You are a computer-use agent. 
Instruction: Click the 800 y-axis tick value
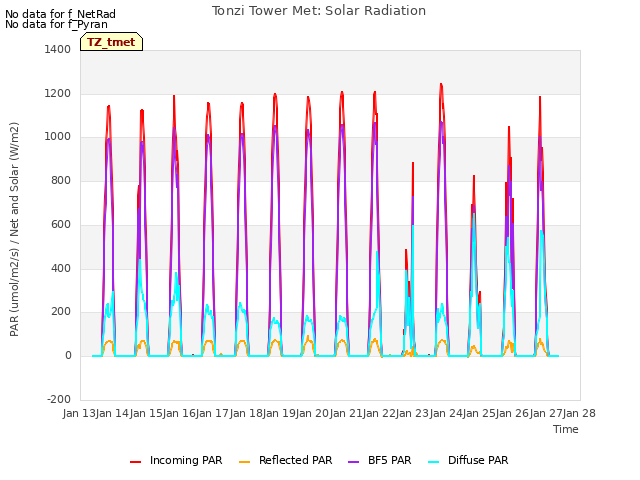pos(61,180)
